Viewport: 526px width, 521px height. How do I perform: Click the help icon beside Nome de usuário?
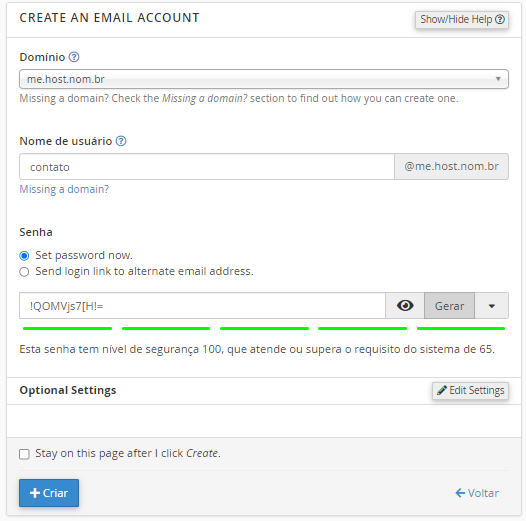pos(121,141)
